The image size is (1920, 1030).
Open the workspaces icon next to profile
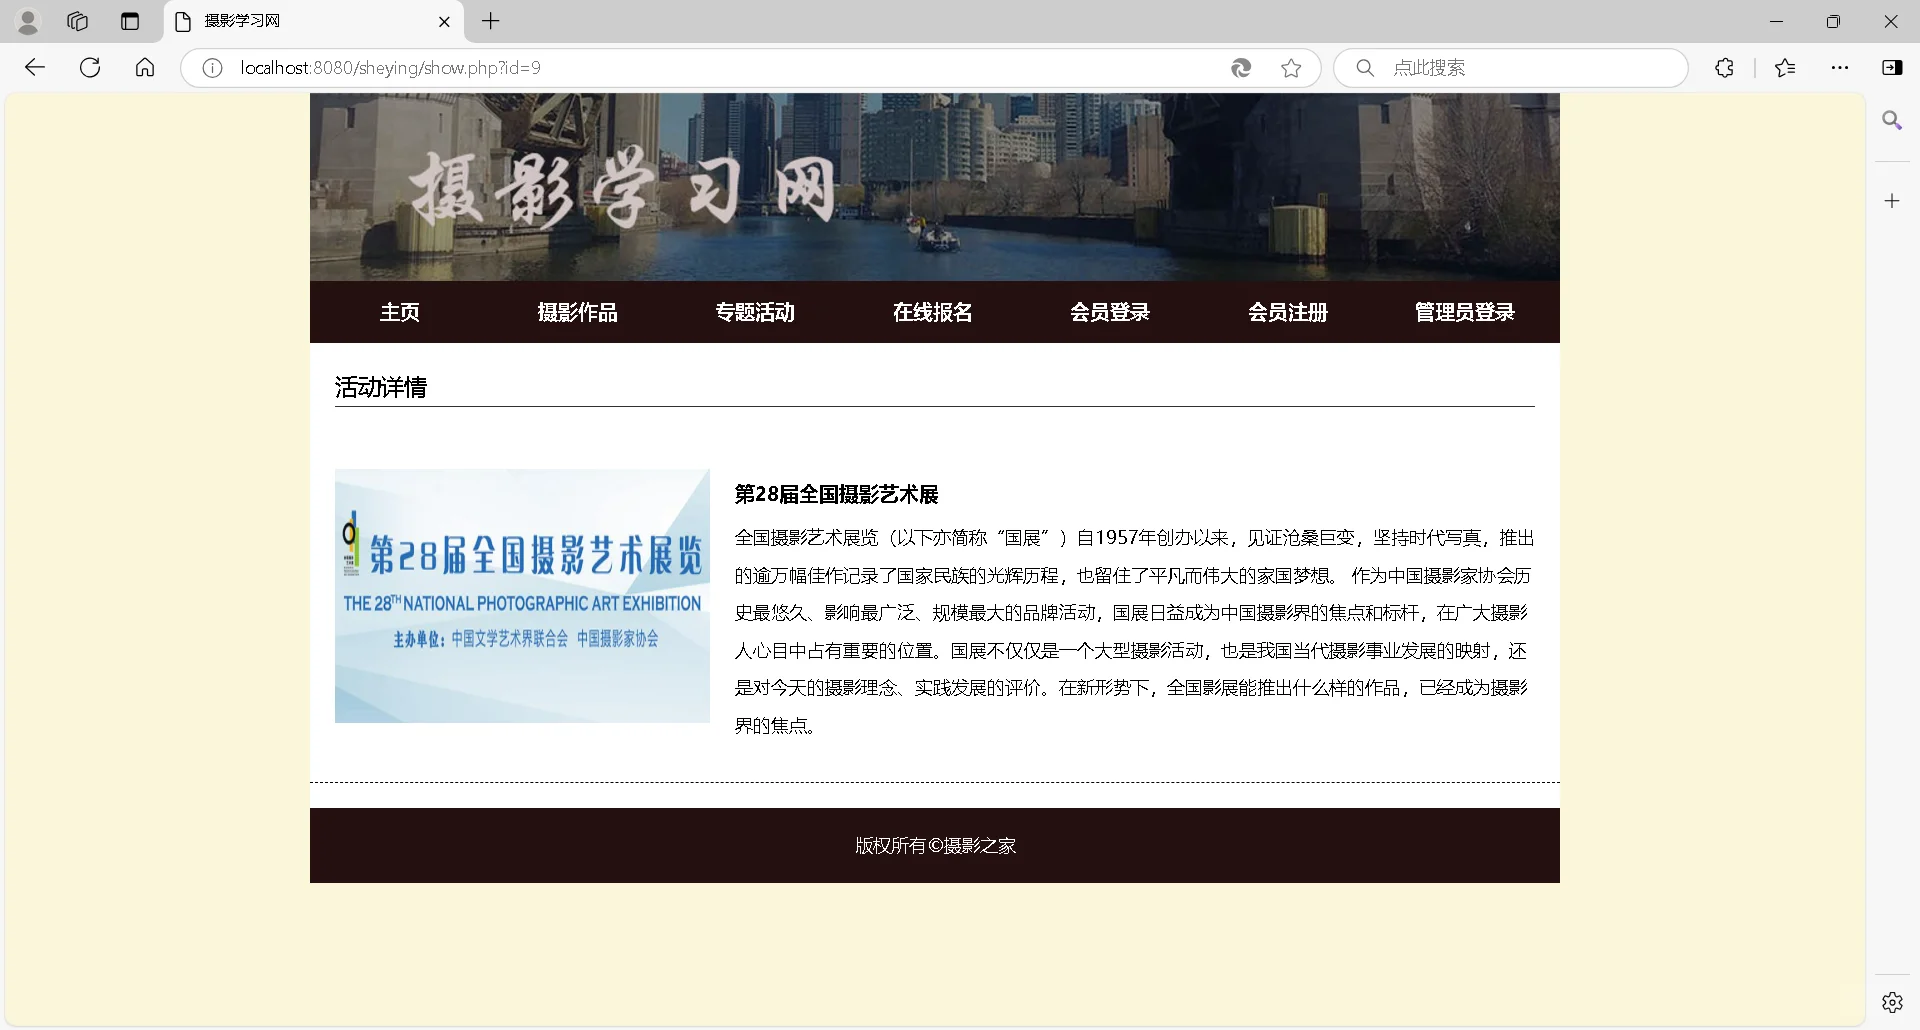tap(77, 21)
